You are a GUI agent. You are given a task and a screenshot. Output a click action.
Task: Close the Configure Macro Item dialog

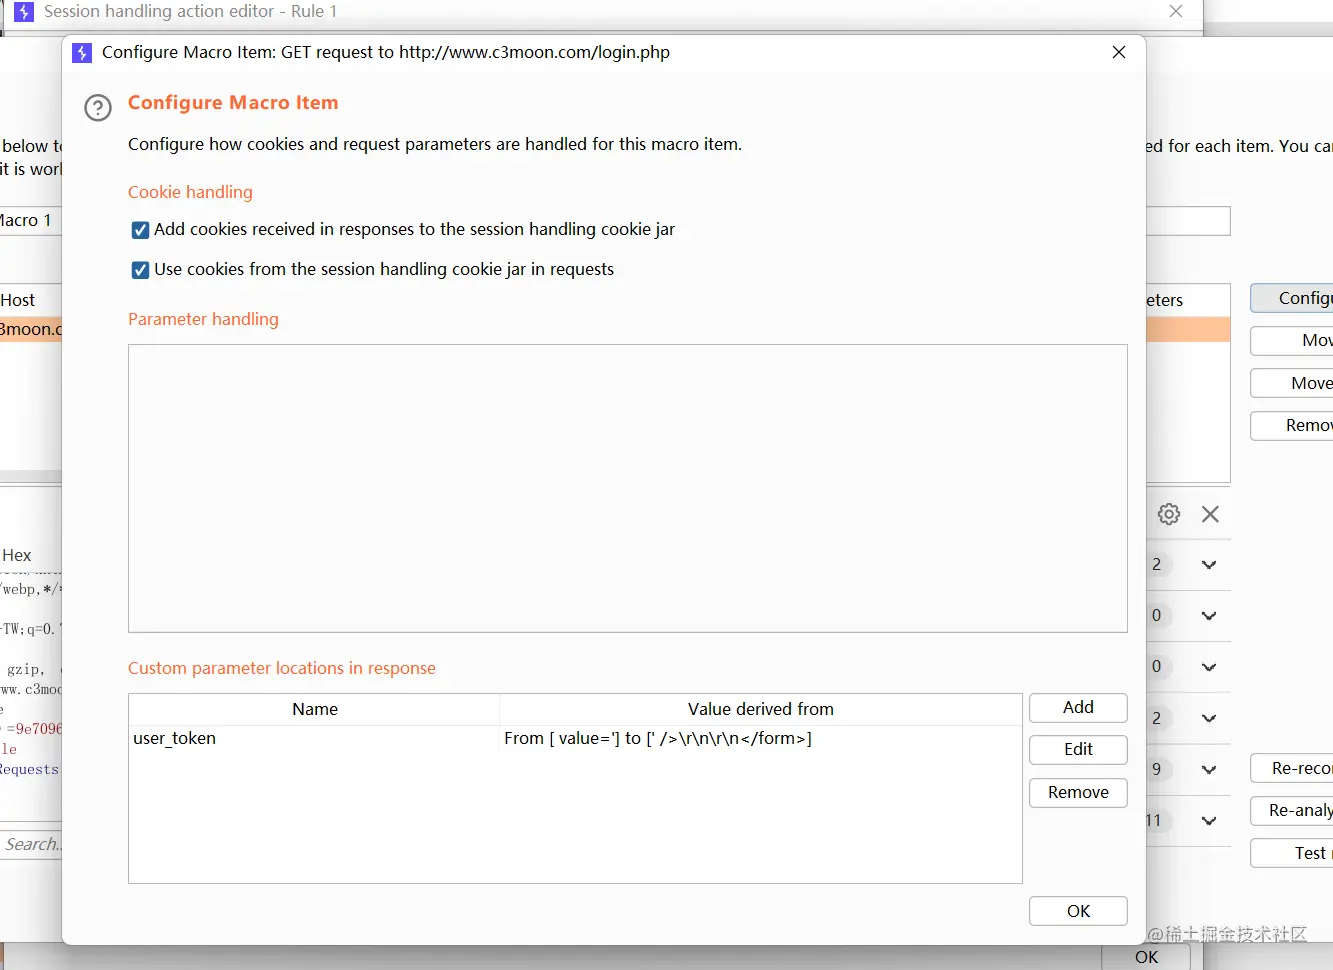click(x=1119, y=52)
